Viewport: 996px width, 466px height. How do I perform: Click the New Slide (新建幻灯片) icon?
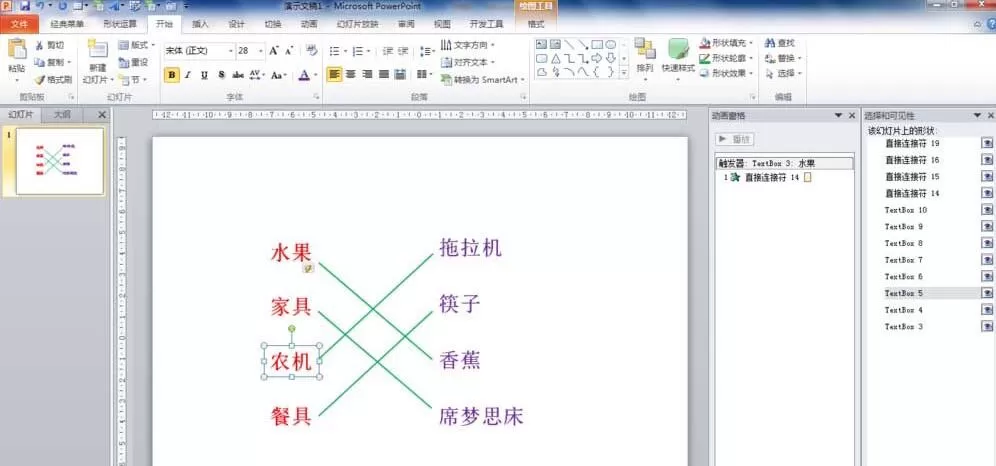[97, 49]
